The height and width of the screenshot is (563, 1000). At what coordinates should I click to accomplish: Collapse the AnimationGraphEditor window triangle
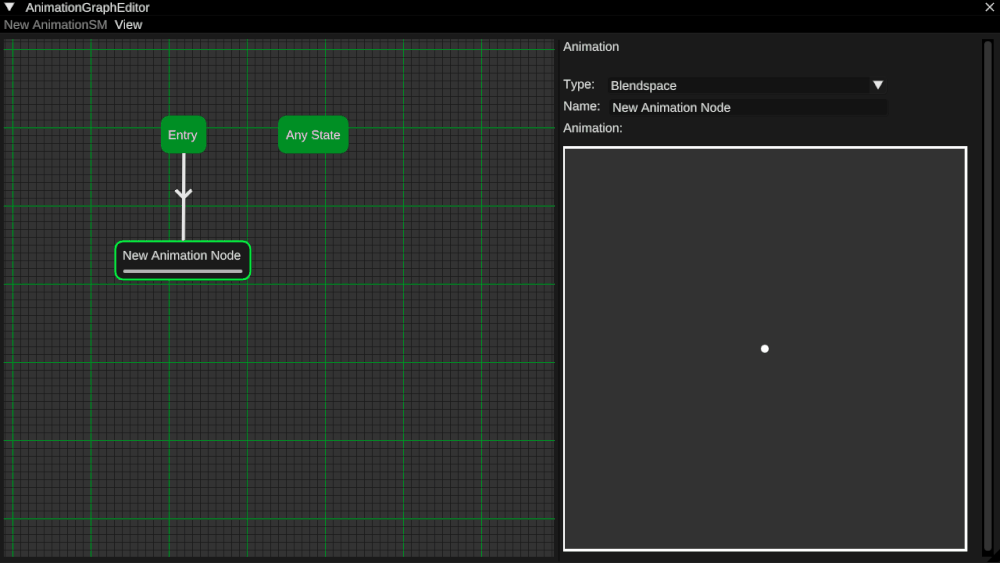point(10,8)
